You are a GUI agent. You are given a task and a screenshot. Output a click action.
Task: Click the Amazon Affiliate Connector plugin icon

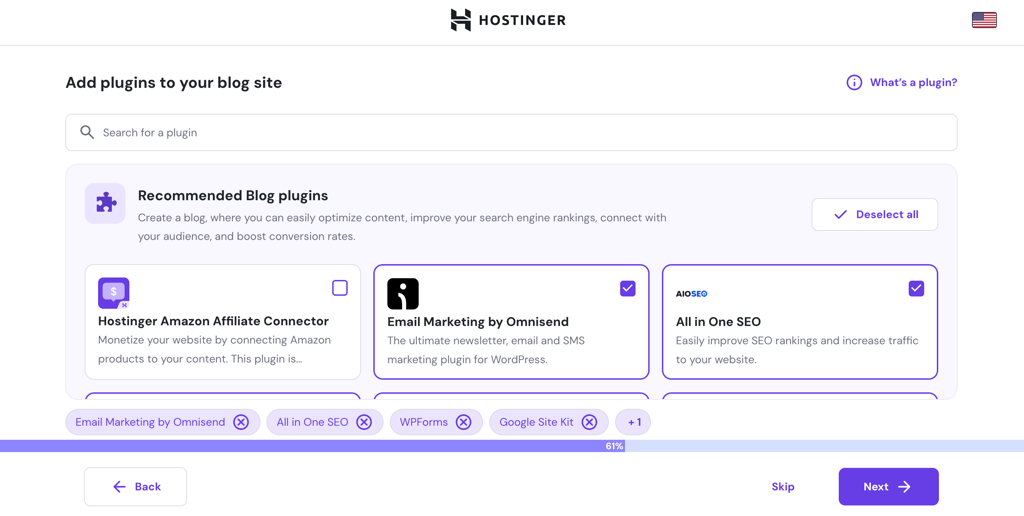pos(114,293)
